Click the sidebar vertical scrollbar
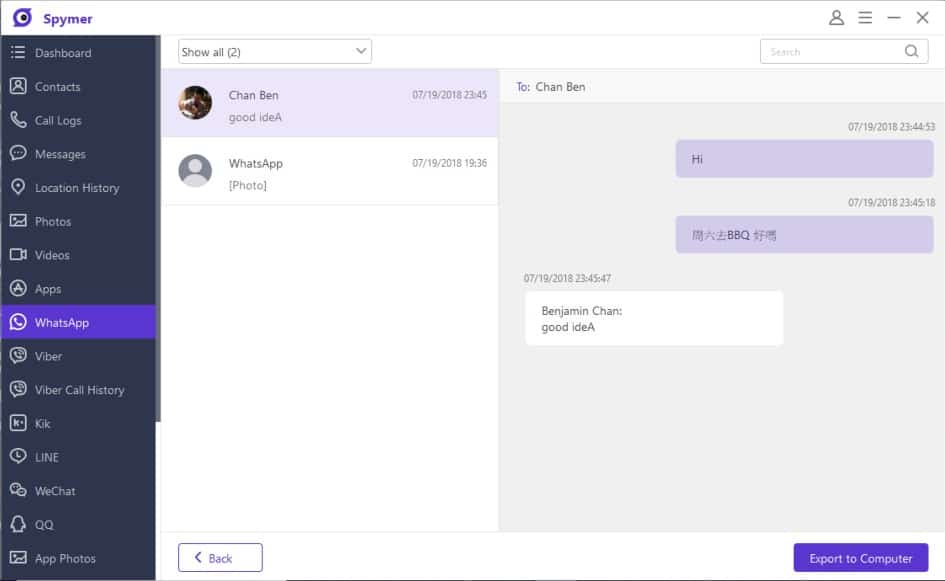 [x=158, y=229]
